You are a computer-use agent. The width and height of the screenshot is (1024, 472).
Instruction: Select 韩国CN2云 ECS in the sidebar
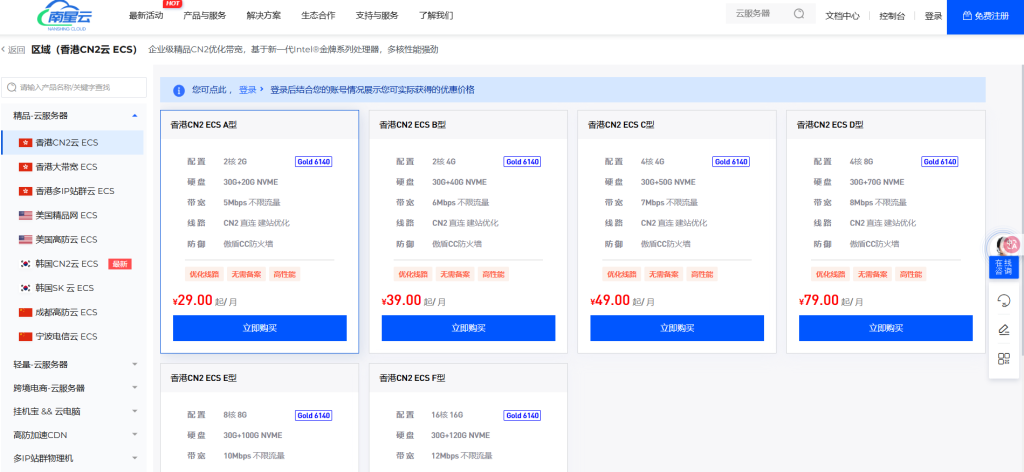point(66,263)
